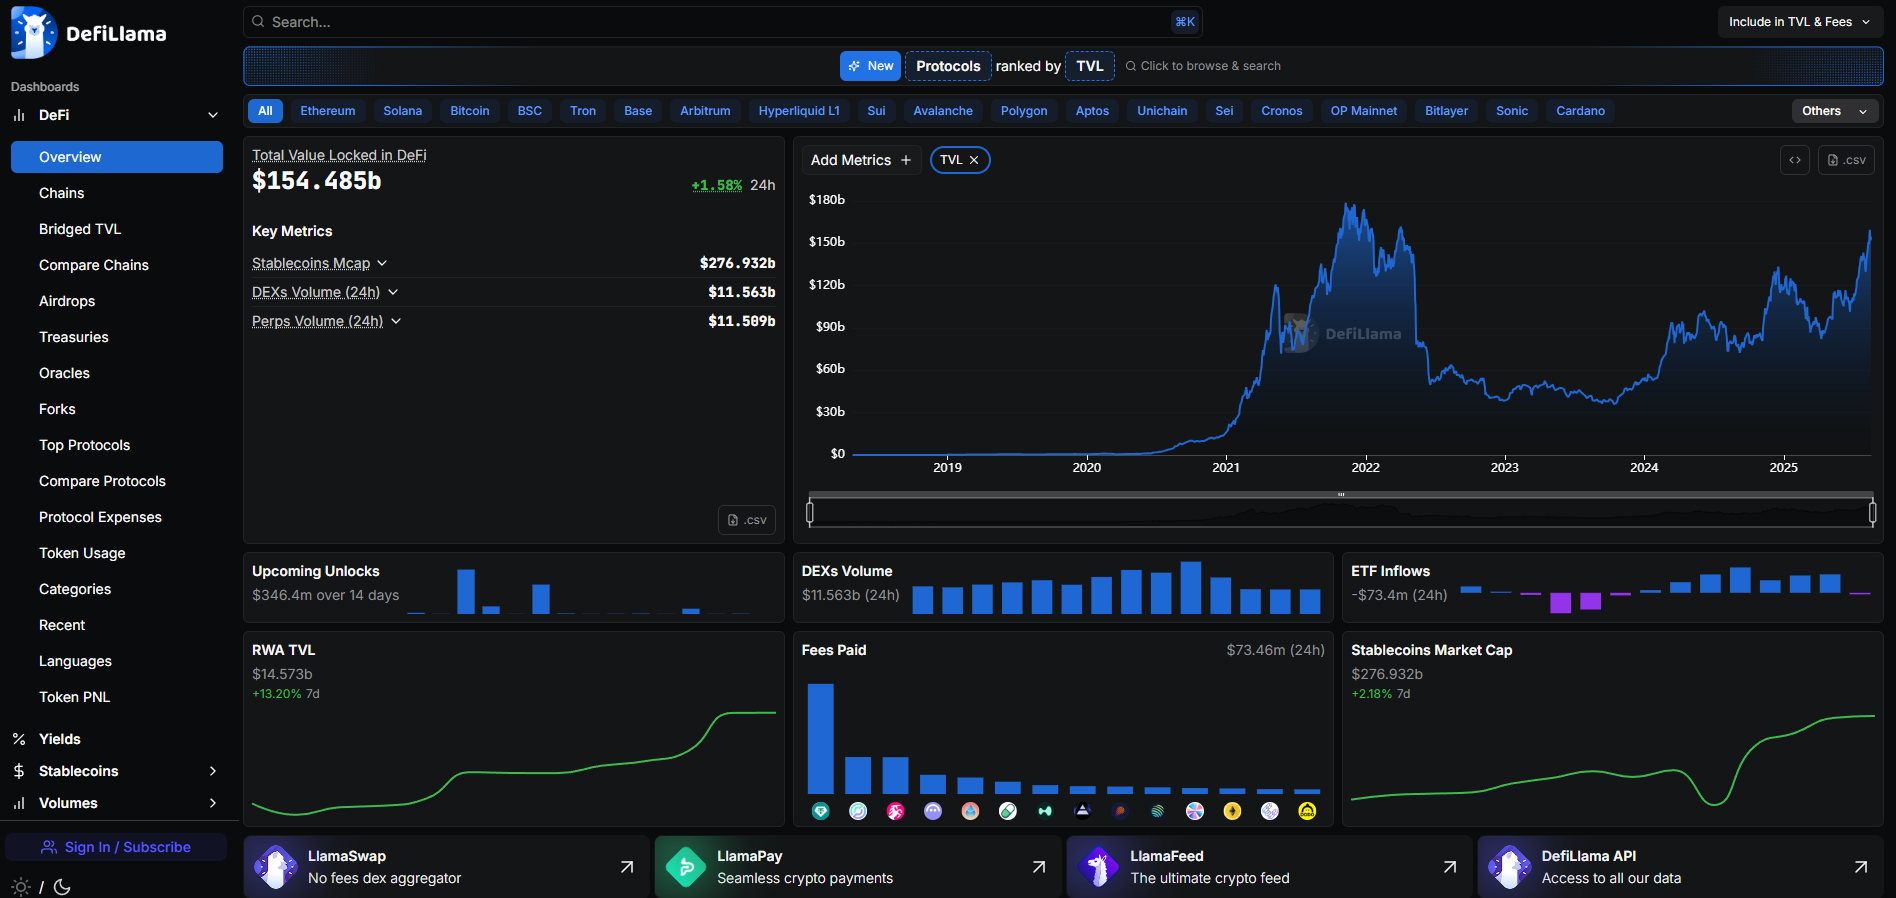1896x898 pixels.
Task: Open Overview in sidebar
Action: click(117, 157)
